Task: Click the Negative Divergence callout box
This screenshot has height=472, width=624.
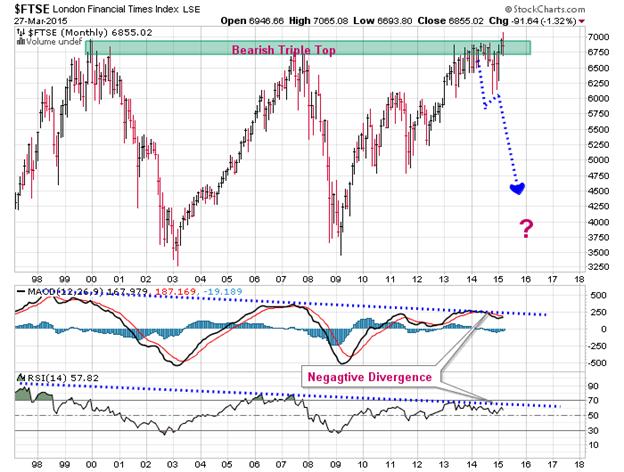Action: coord(370,376)
